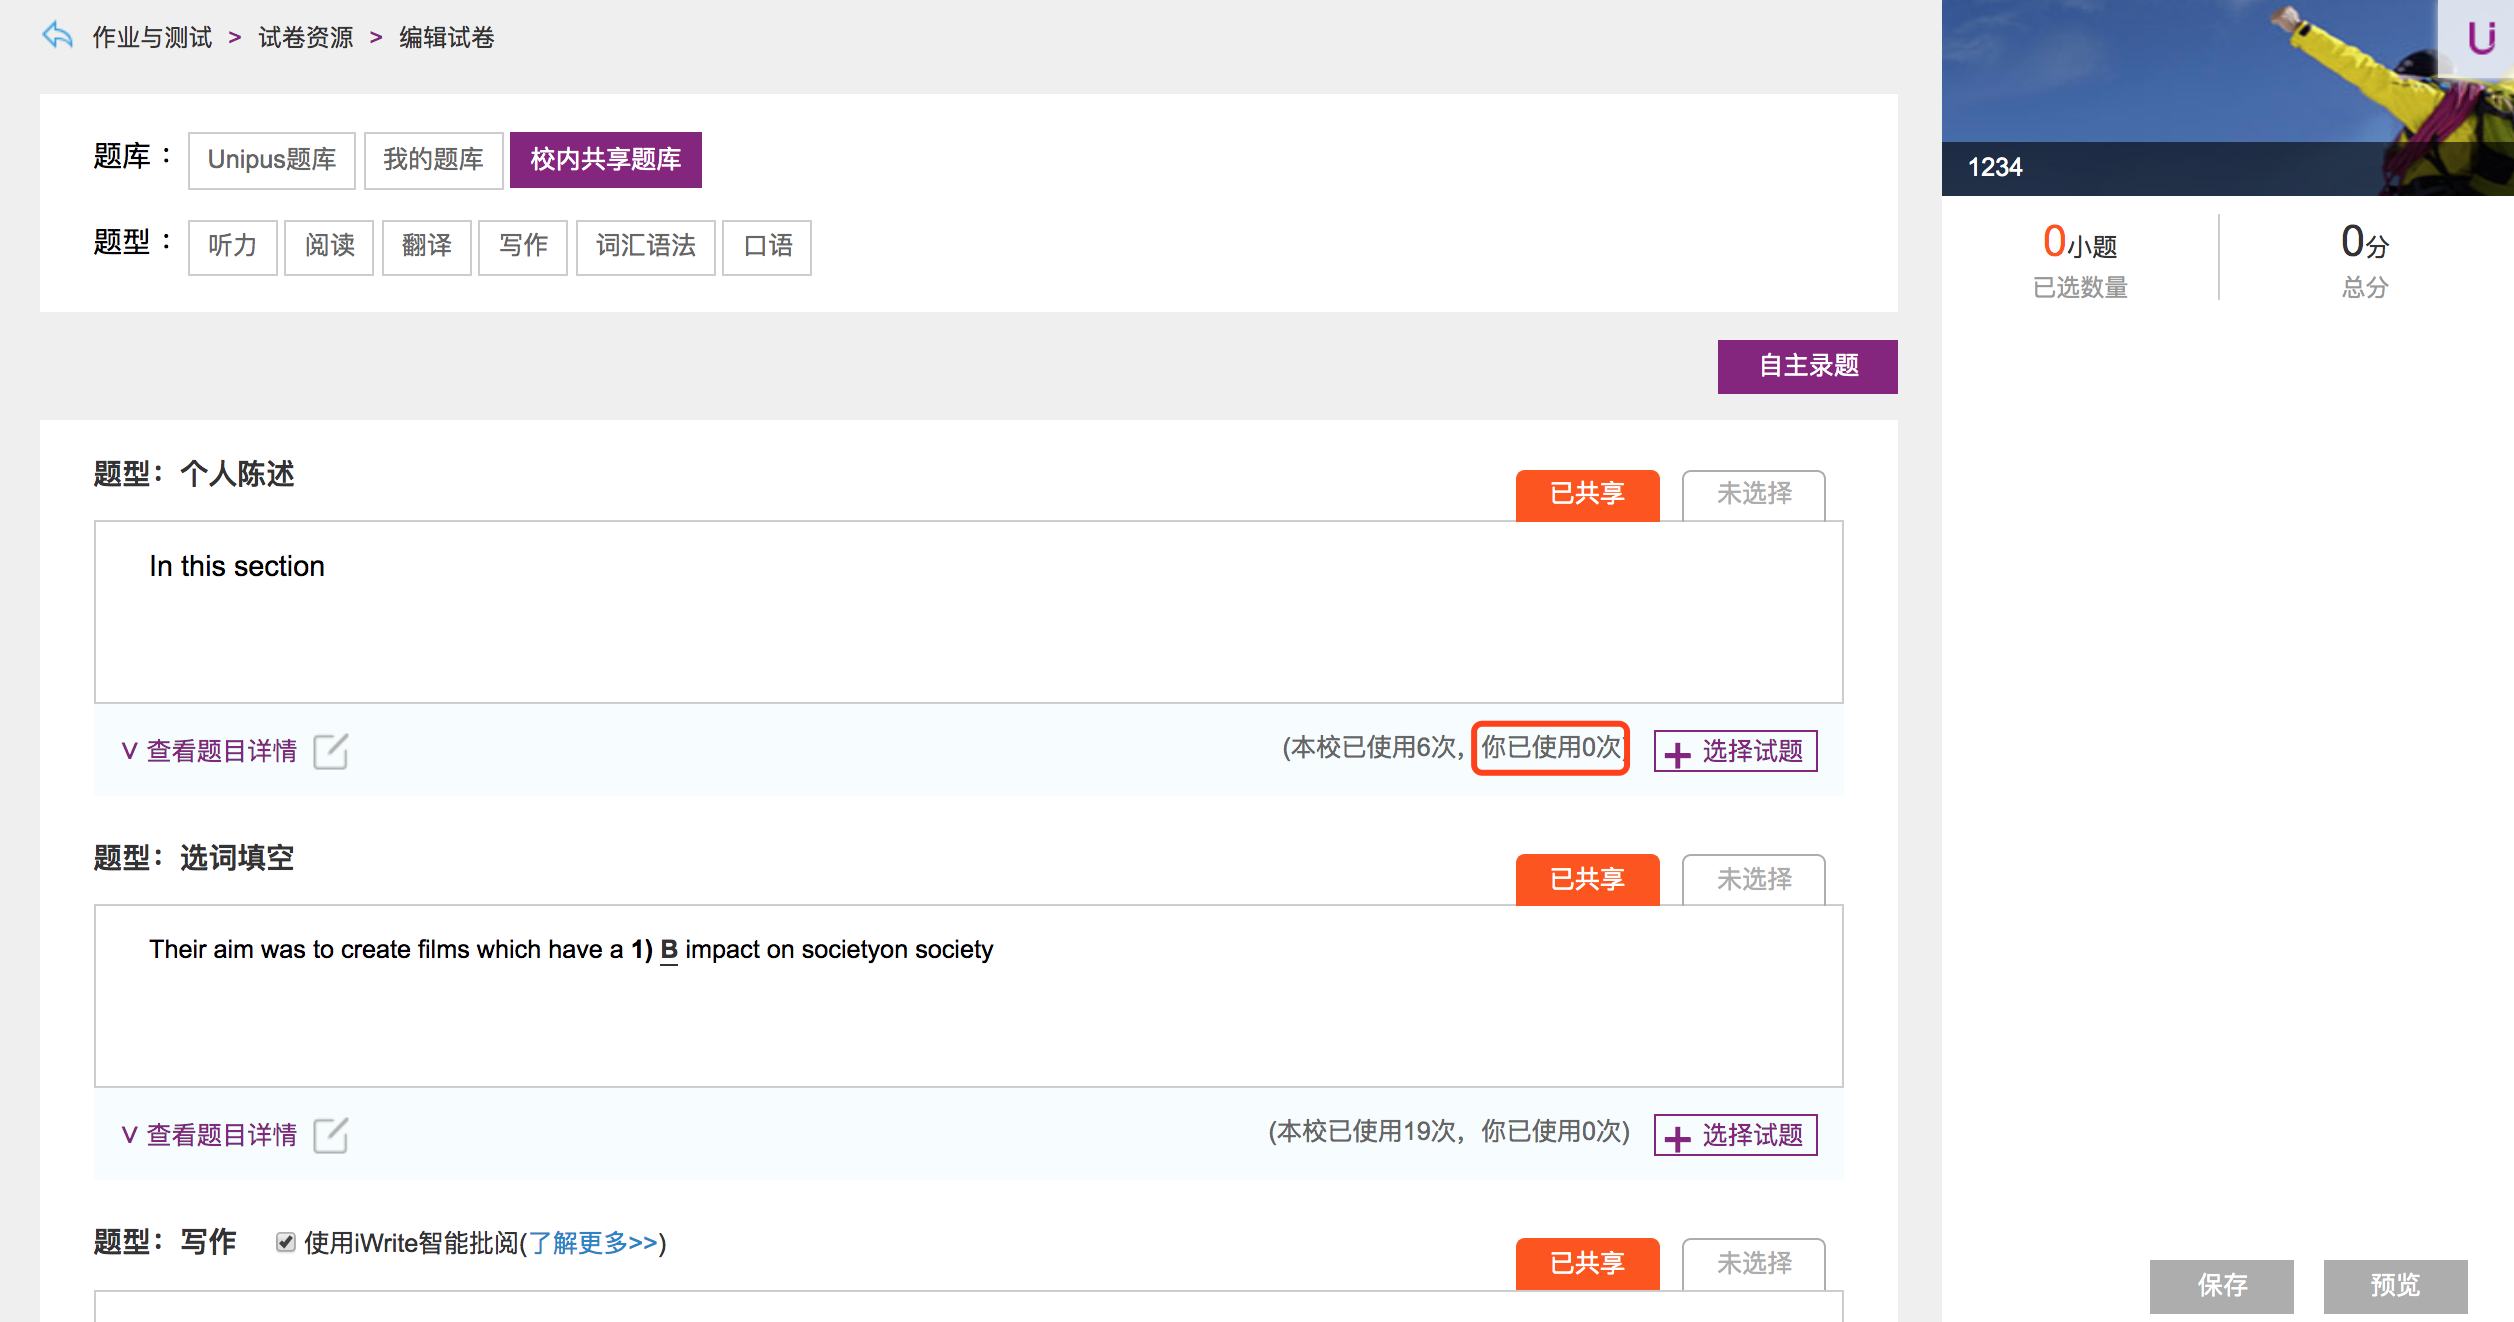The image size is (2514, 1322).
Task: Open the 了解更多>> link
Action: pos(593,1243)
